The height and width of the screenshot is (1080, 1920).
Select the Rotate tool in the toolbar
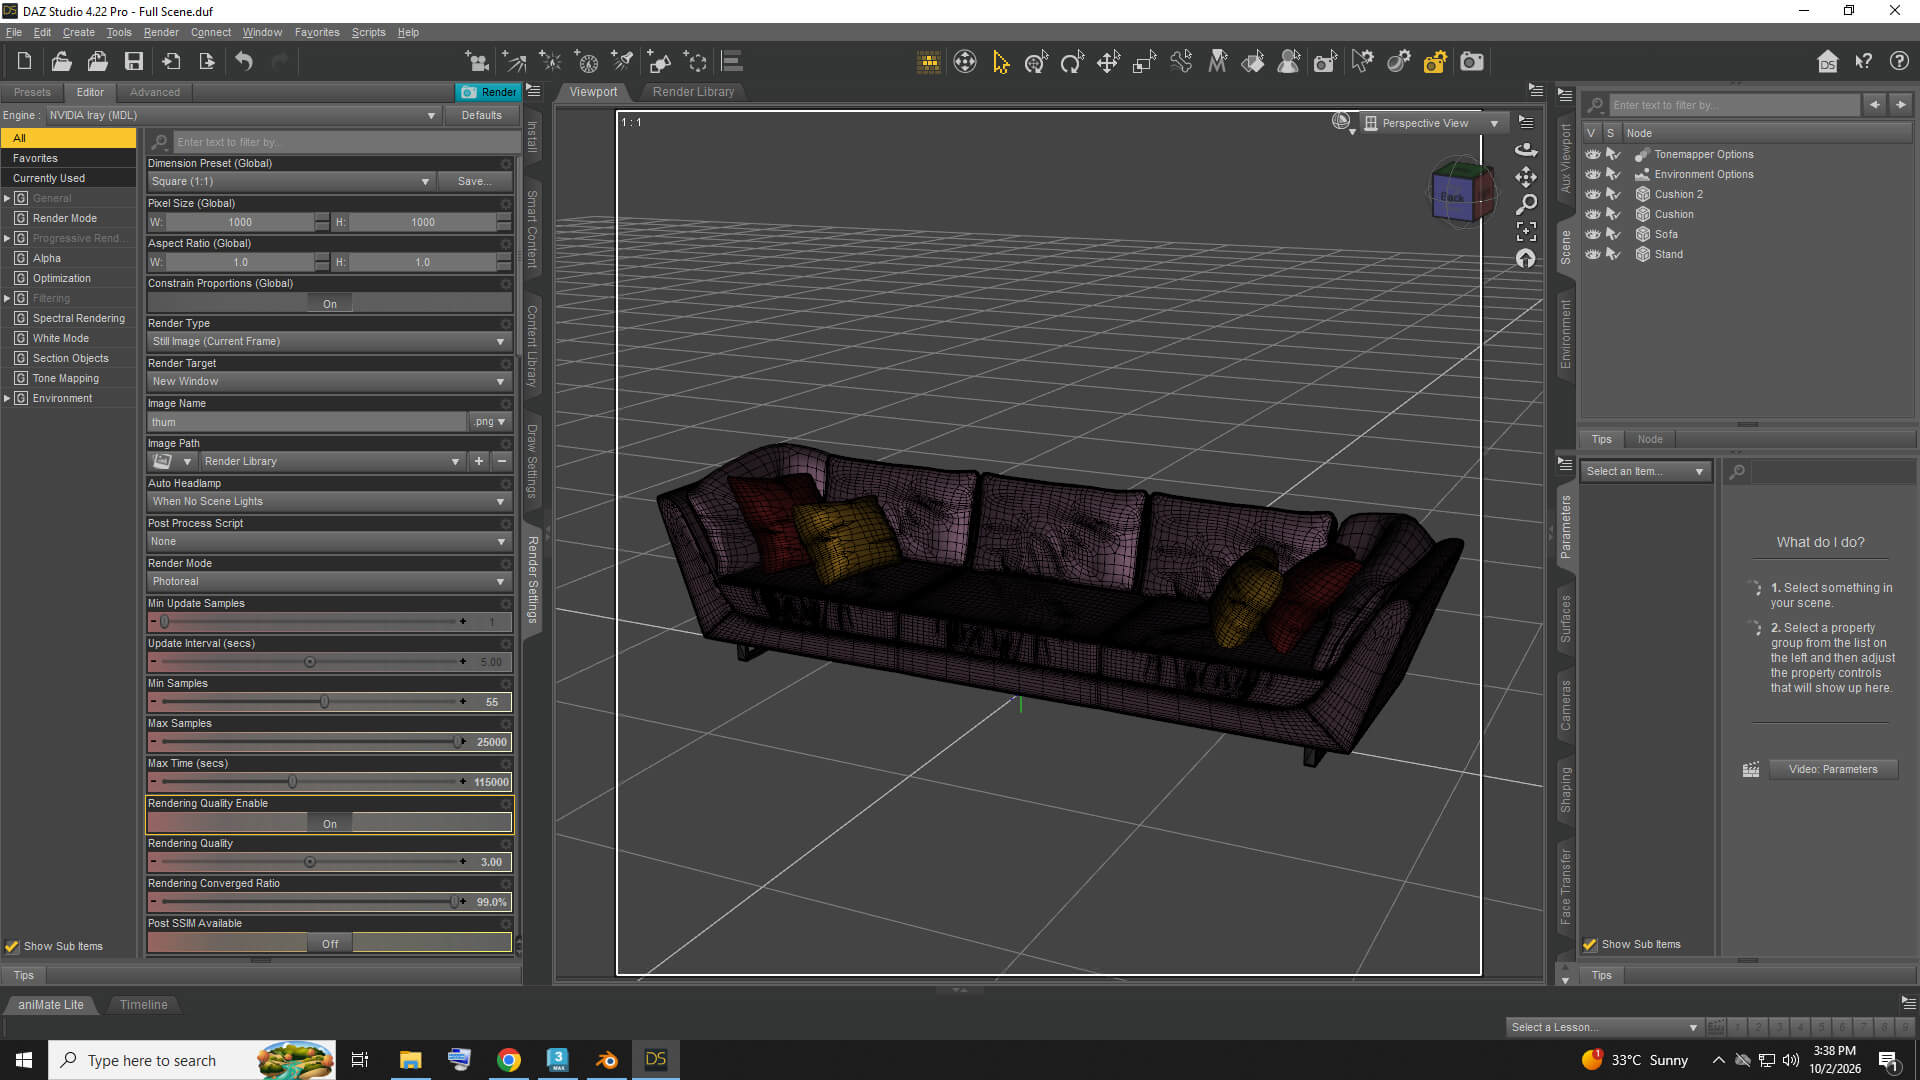(1072, 62)
